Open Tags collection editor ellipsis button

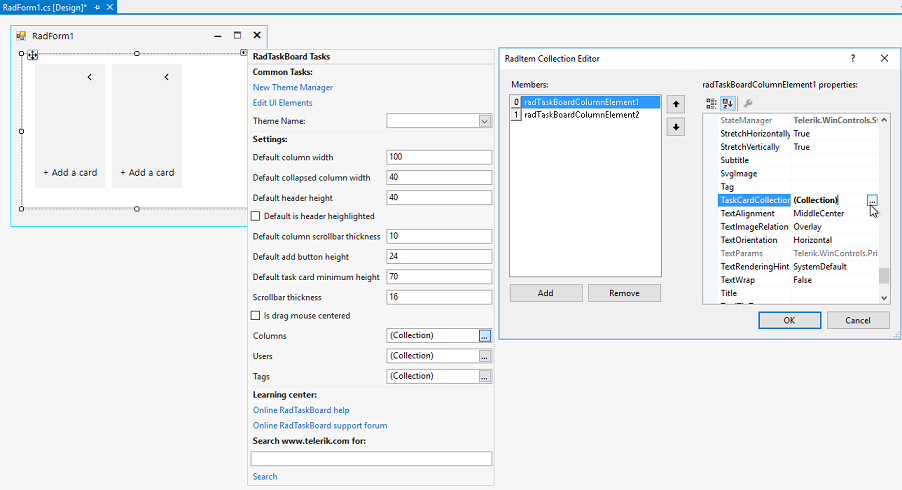(x=484, y=377)
